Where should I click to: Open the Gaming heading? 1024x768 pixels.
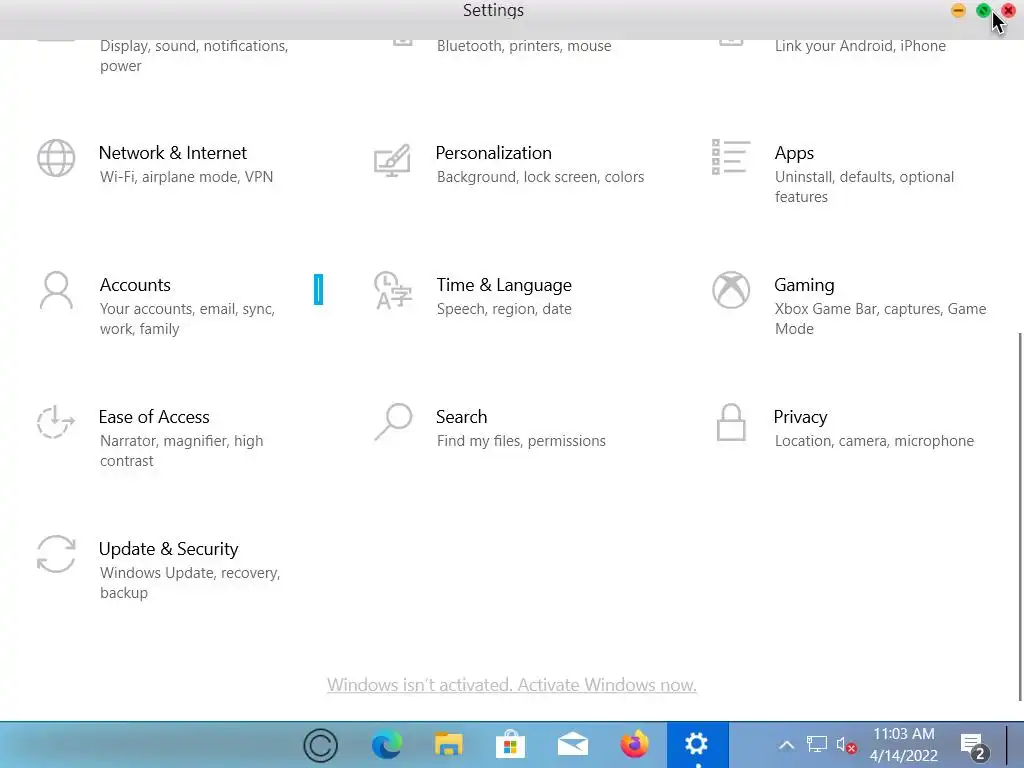(804, 285)
